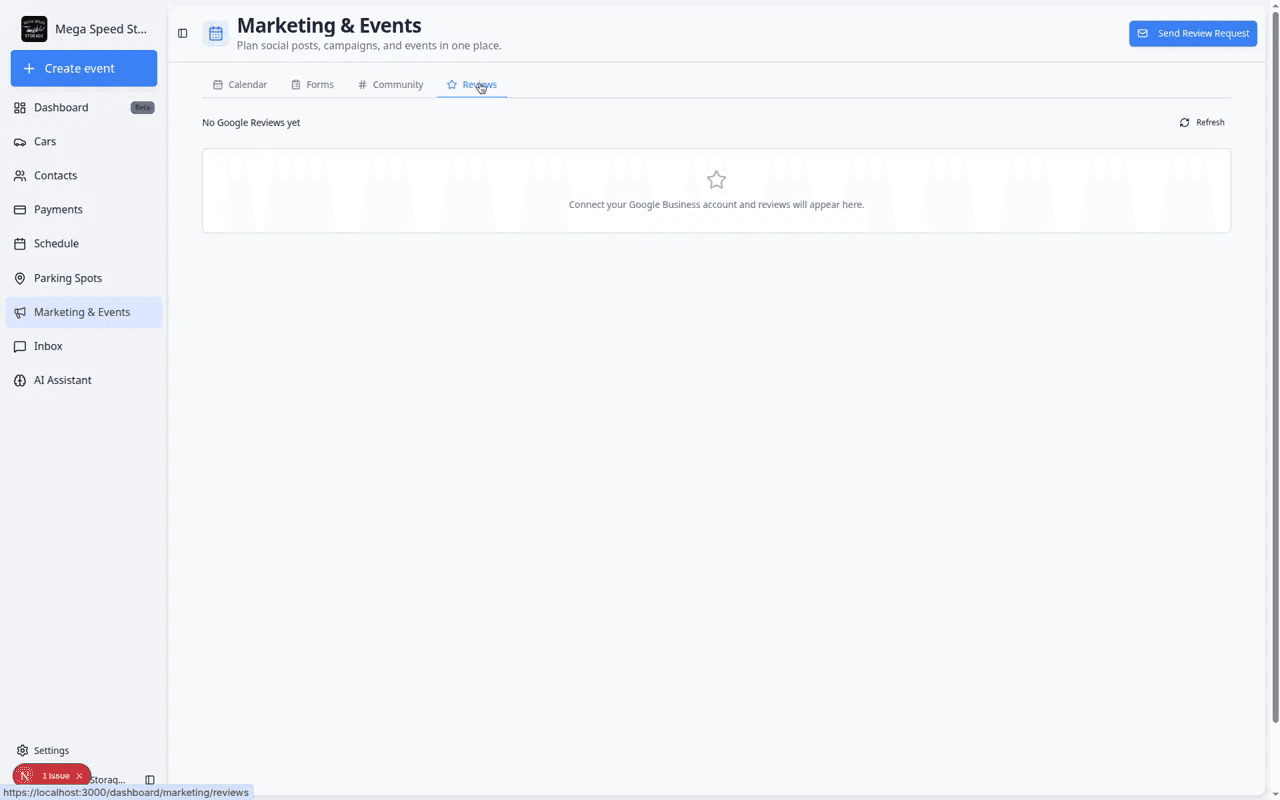The width and height of the screenshot is (1280, 800).
Task: Go to Inbox in sidebar
Action: tap(48, 346)
